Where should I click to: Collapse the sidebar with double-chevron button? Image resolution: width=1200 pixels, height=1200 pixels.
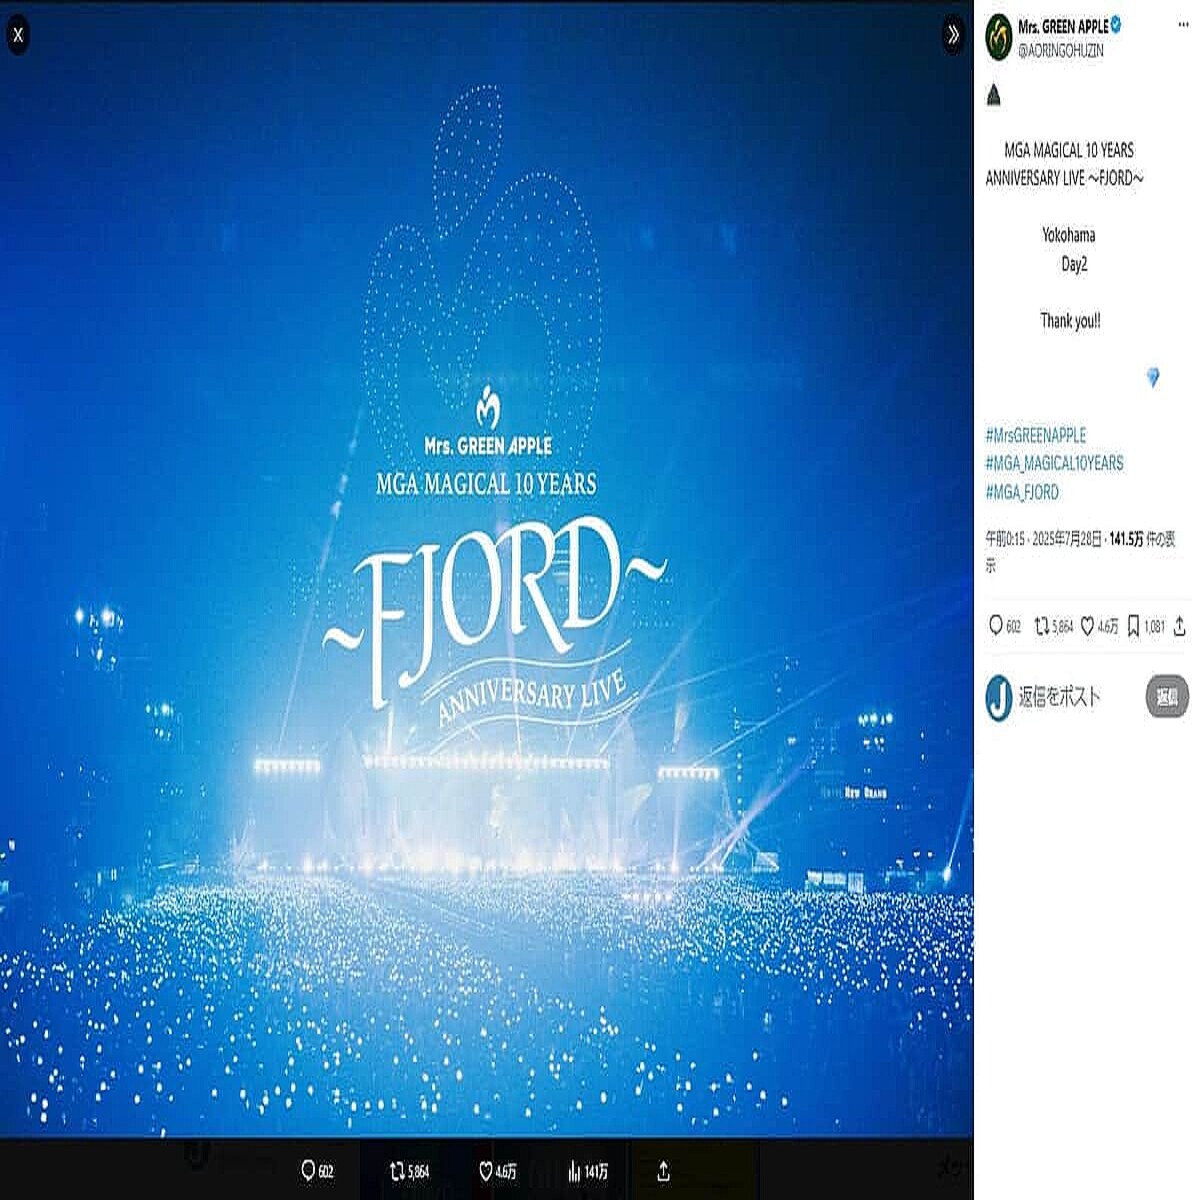point(953,36)
